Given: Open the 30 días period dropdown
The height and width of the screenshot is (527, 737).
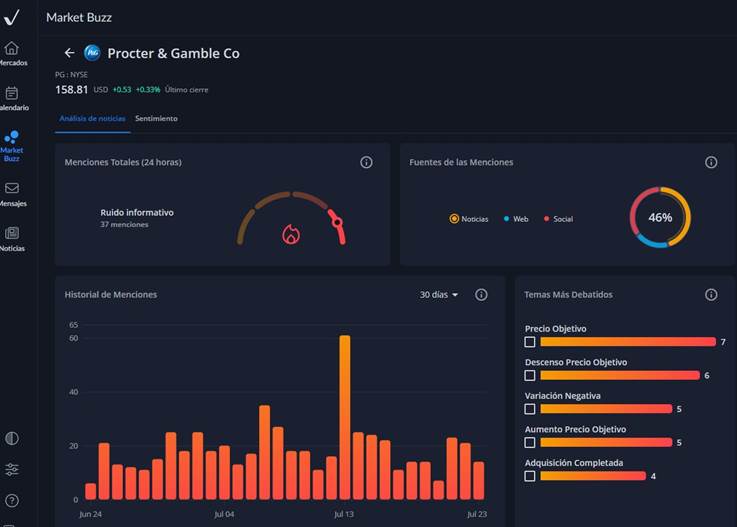Looking at the screenshot, I should coord(439,295).
